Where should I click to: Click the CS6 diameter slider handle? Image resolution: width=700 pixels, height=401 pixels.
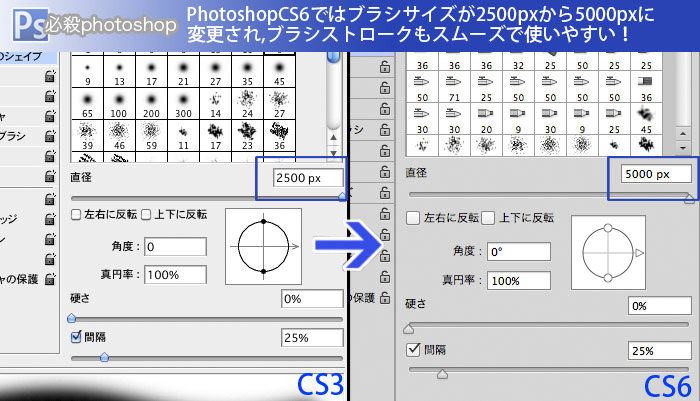click(690, 198)
